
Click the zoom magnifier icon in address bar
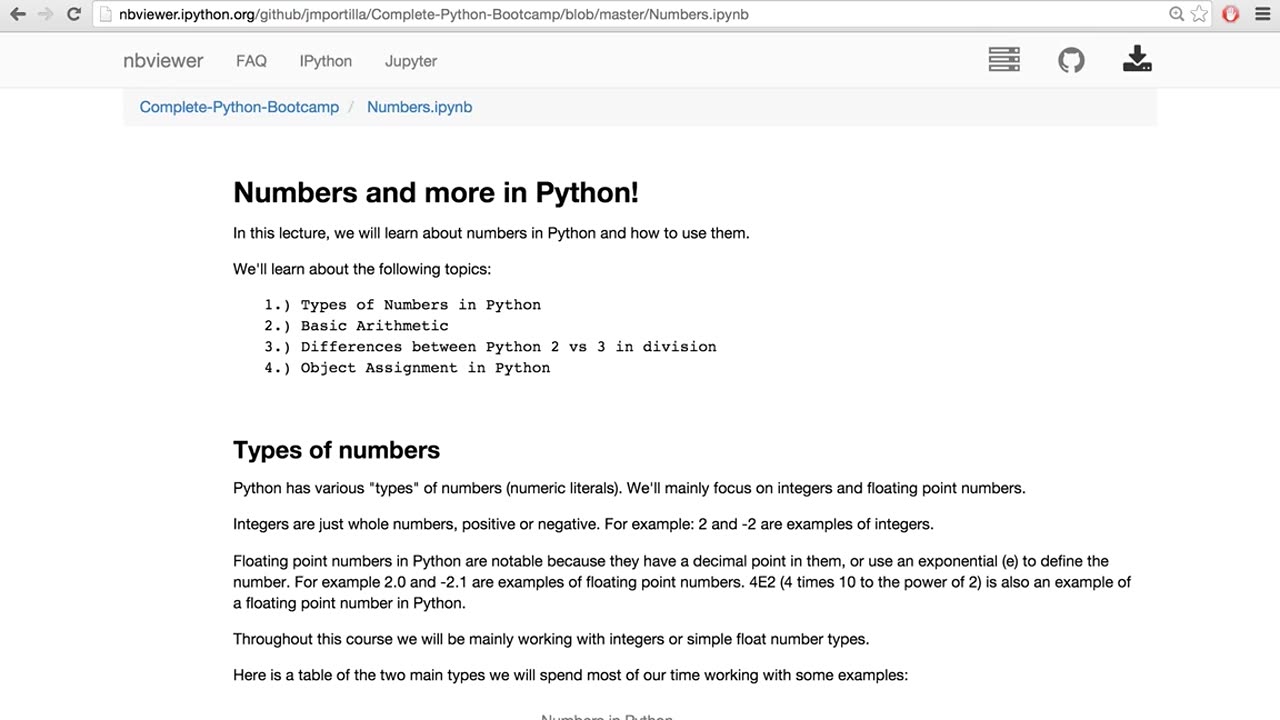[1177, 14]
